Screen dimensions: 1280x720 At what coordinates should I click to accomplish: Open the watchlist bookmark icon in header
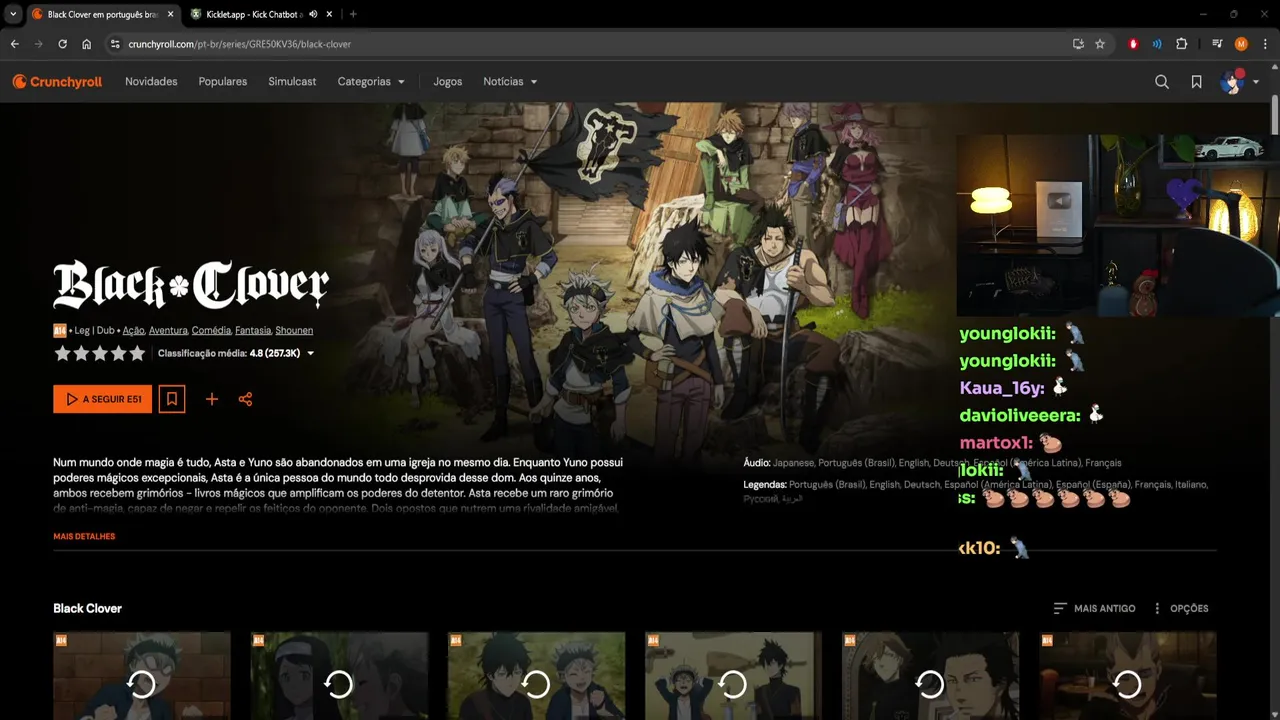tap(1196, 82)
